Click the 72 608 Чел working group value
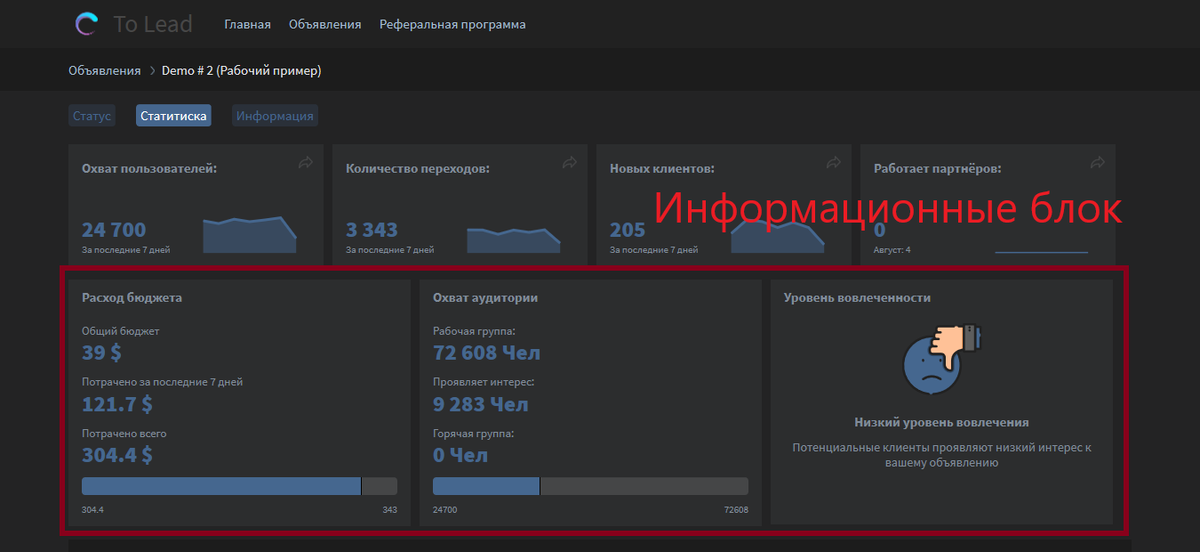This screenshot has height=552, width=1200. click(486, 352)
